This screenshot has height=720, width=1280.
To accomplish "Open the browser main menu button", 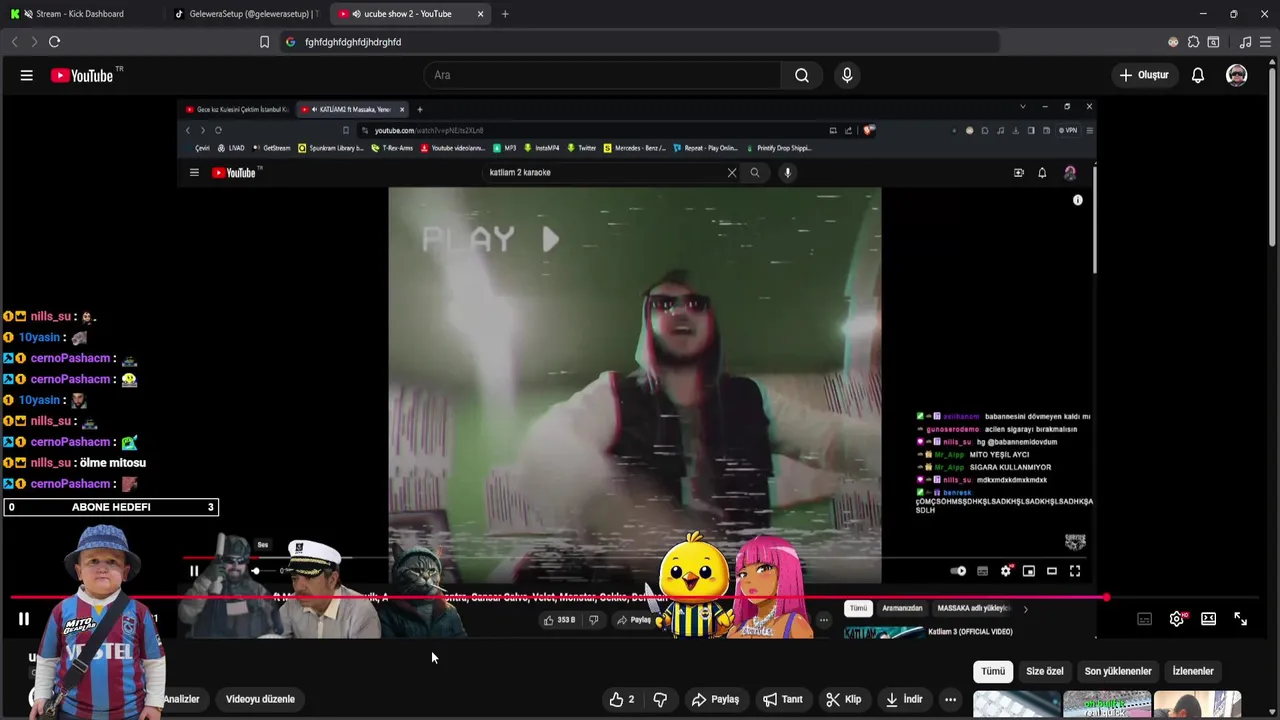I will [x=1265, y=42].
